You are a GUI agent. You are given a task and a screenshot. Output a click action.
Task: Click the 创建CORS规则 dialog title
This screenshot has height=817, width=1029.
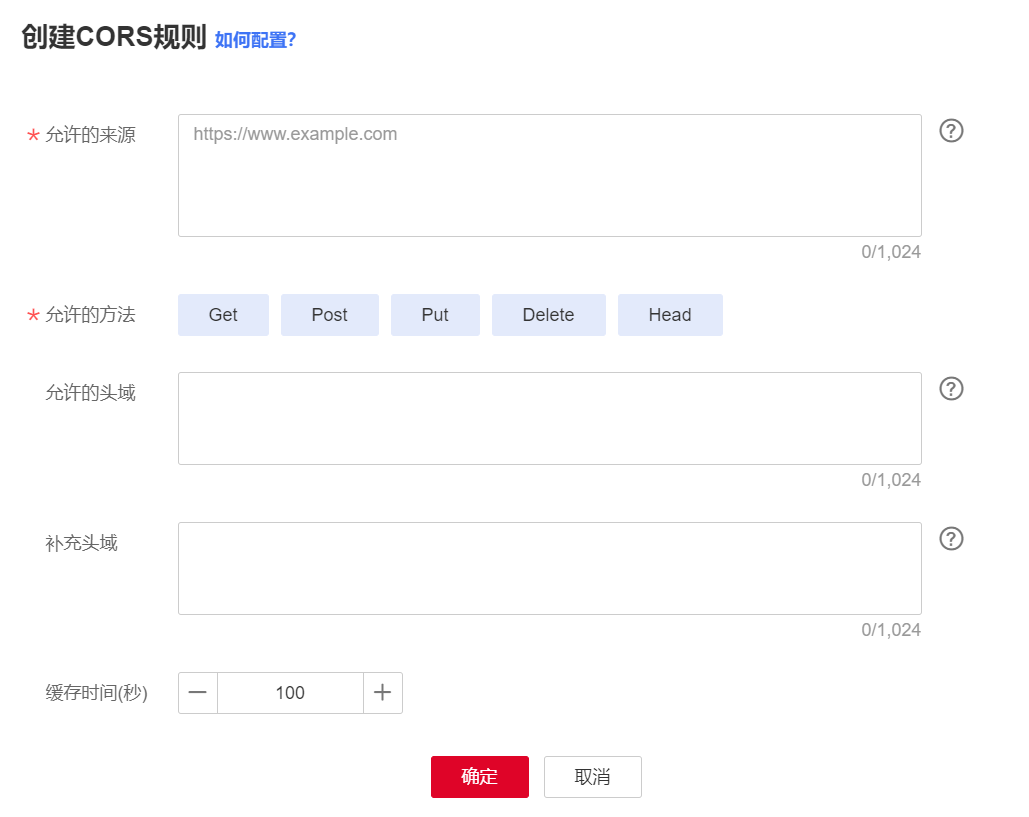point(113,39)
